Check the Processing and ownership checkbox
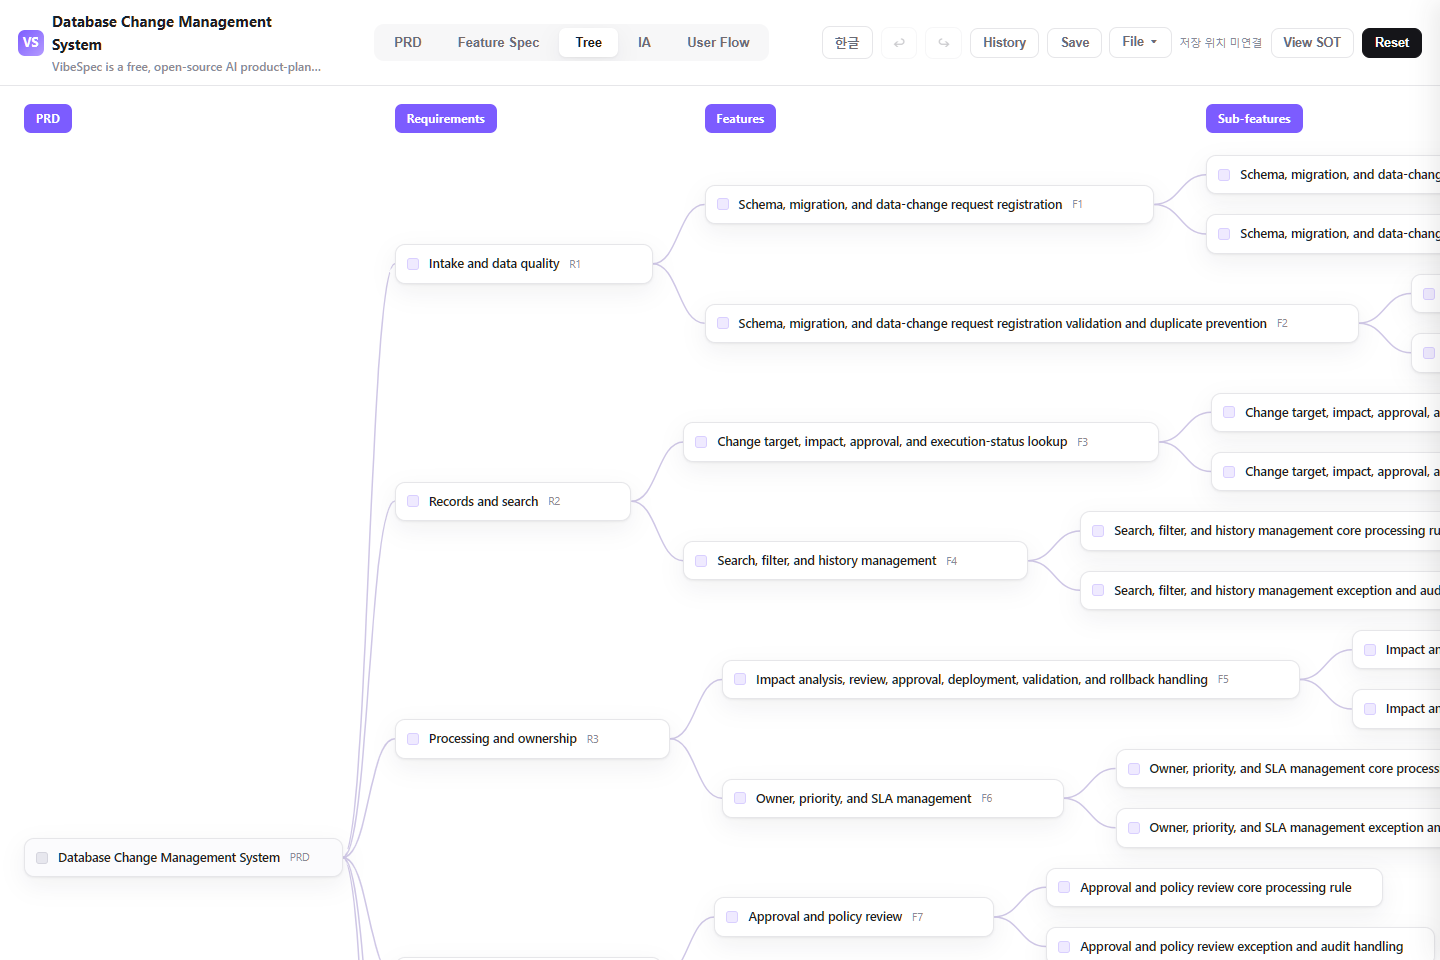Viewport: 1440px width, 960px height. (x=413, y=739)
